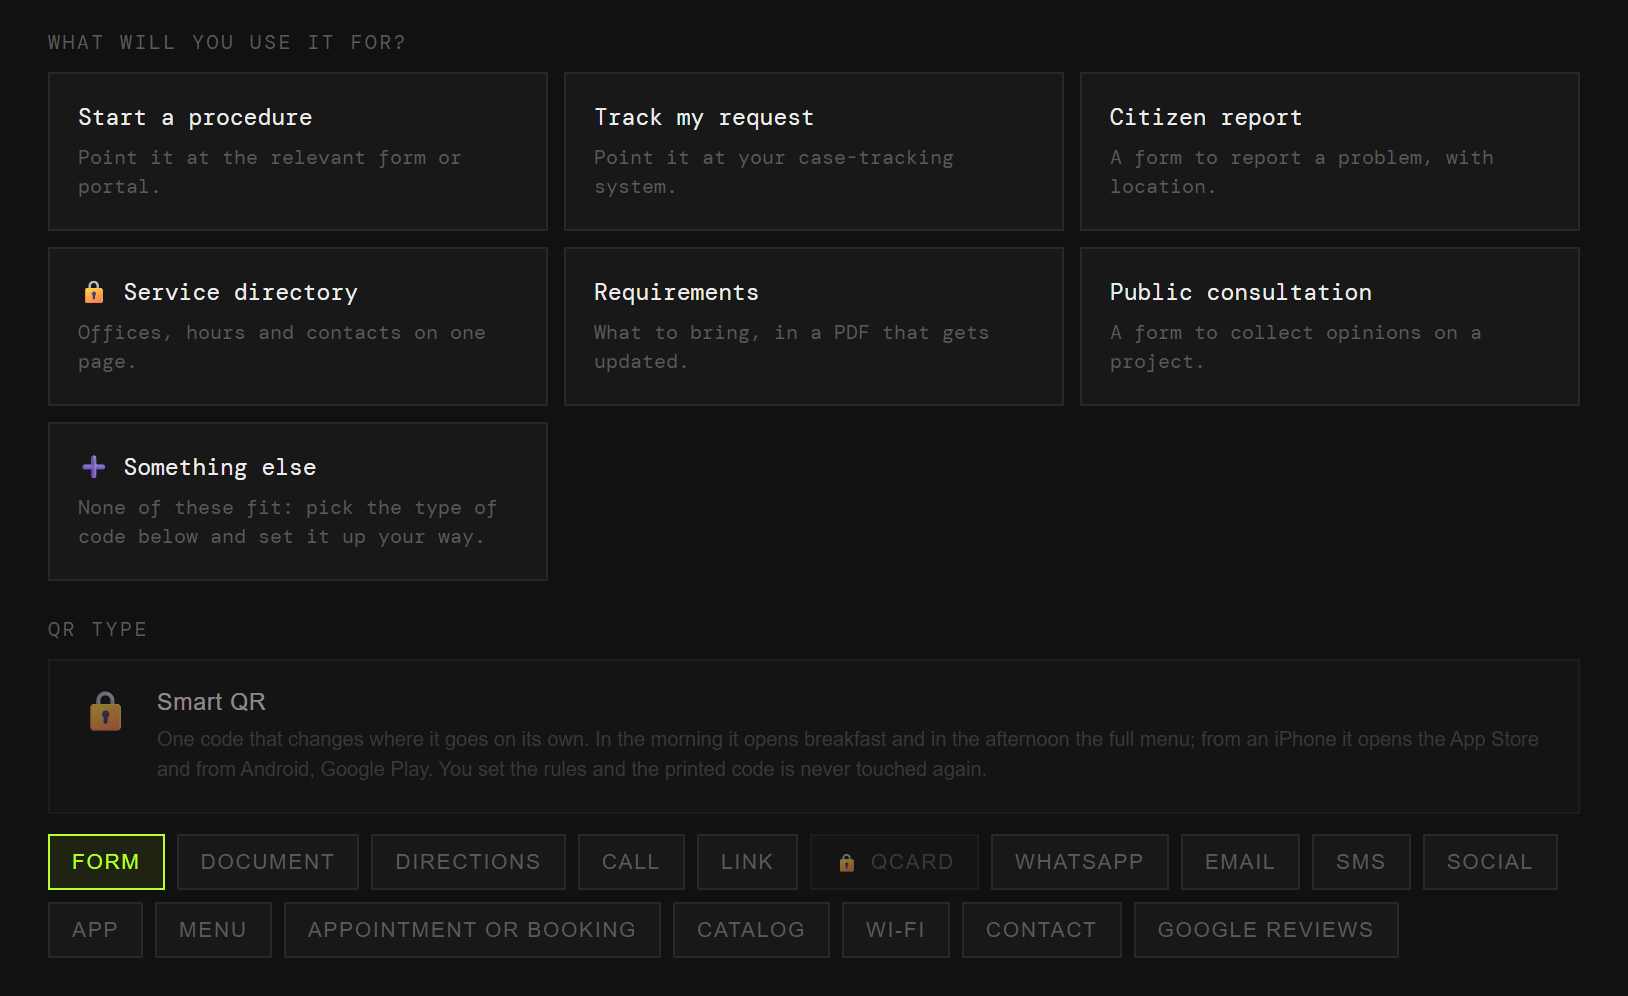1628x996 pixels.
Task: Select the GOOGLE REVIEWS type
Action: [x=1266, y=930]
